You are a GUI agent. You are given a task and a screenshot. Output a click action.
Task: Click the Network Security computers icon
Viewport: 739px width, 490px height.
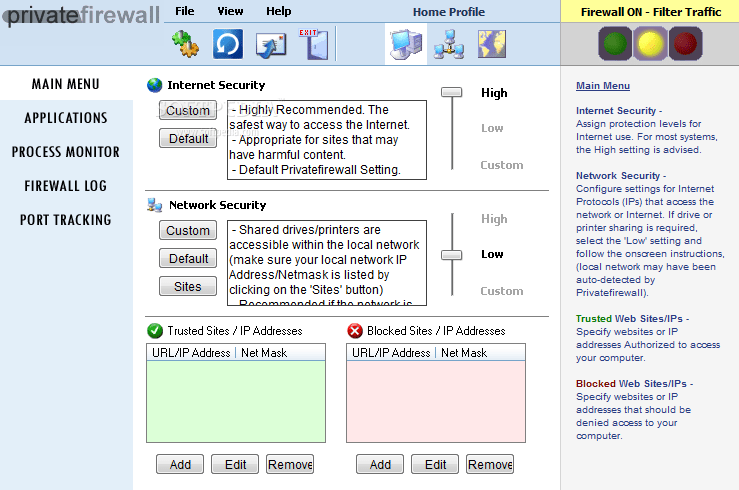click(x=155, y=205)
